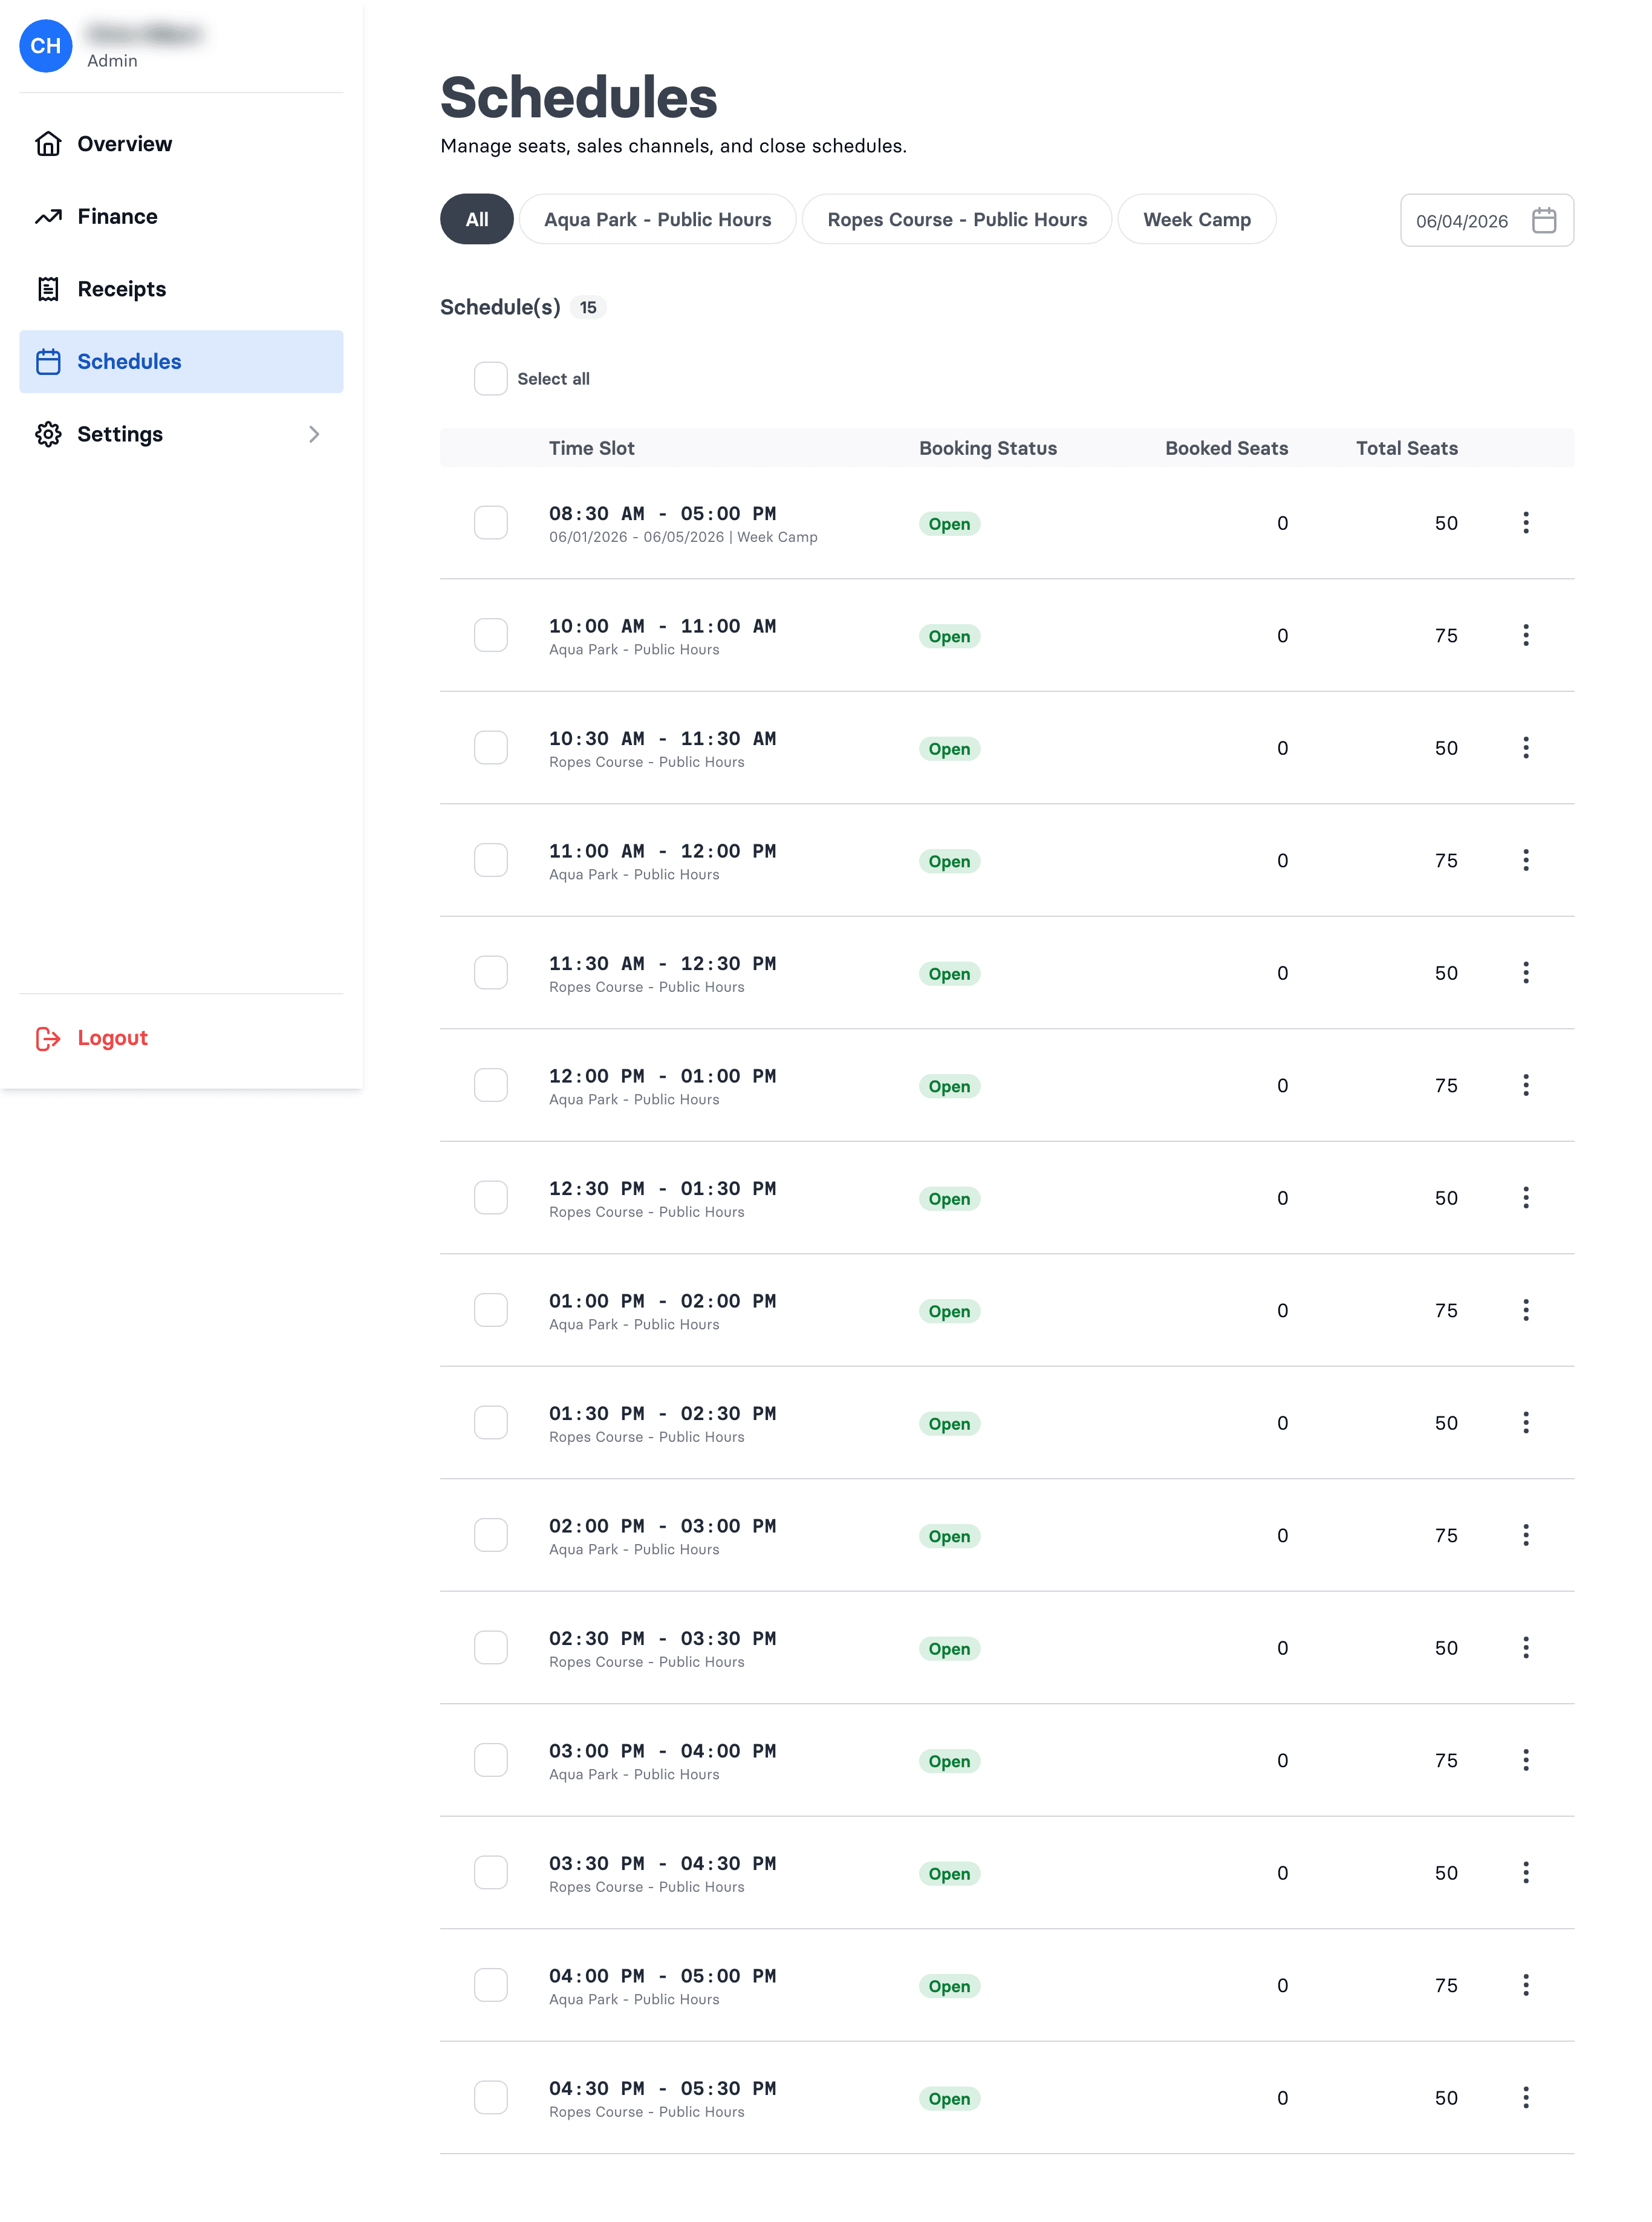The width and height of the screenshot is (1652, 2222).
Task: Open options menu for 01:30 PM - 02:30 PM row
Action: pos(1525,1423)
